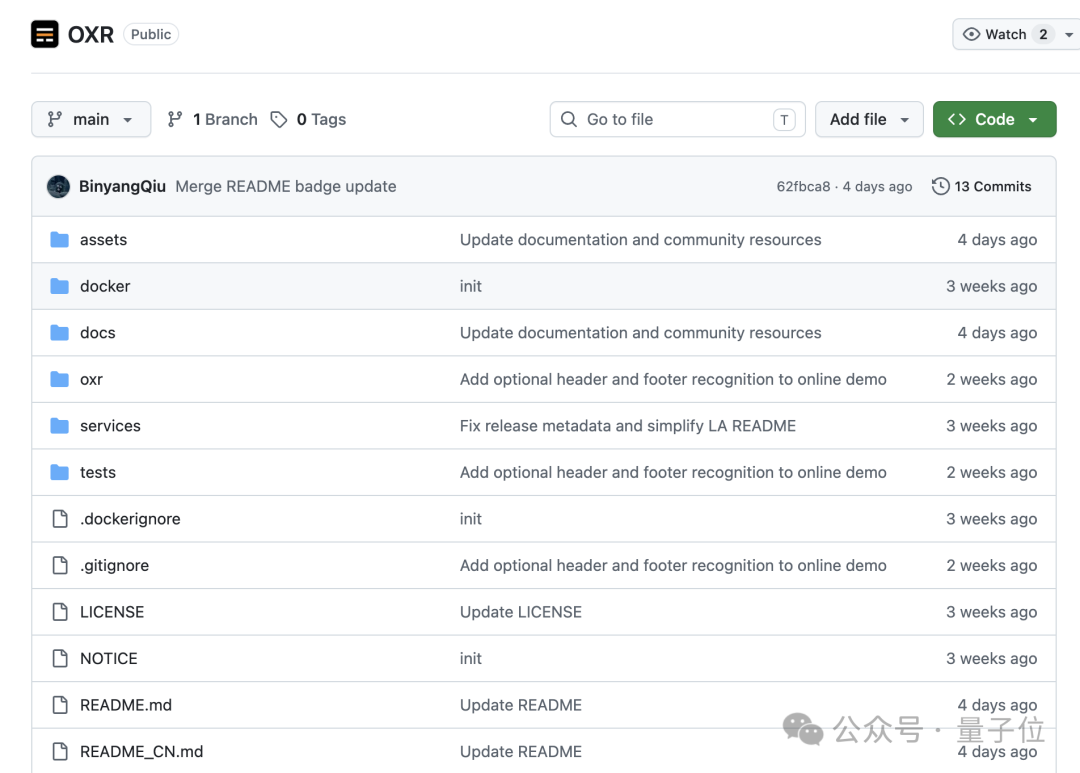Expand the Watch options dropdown arrow
Image resolution: width=1080 pixels, height=773 pixels.
click(1069, 34)
